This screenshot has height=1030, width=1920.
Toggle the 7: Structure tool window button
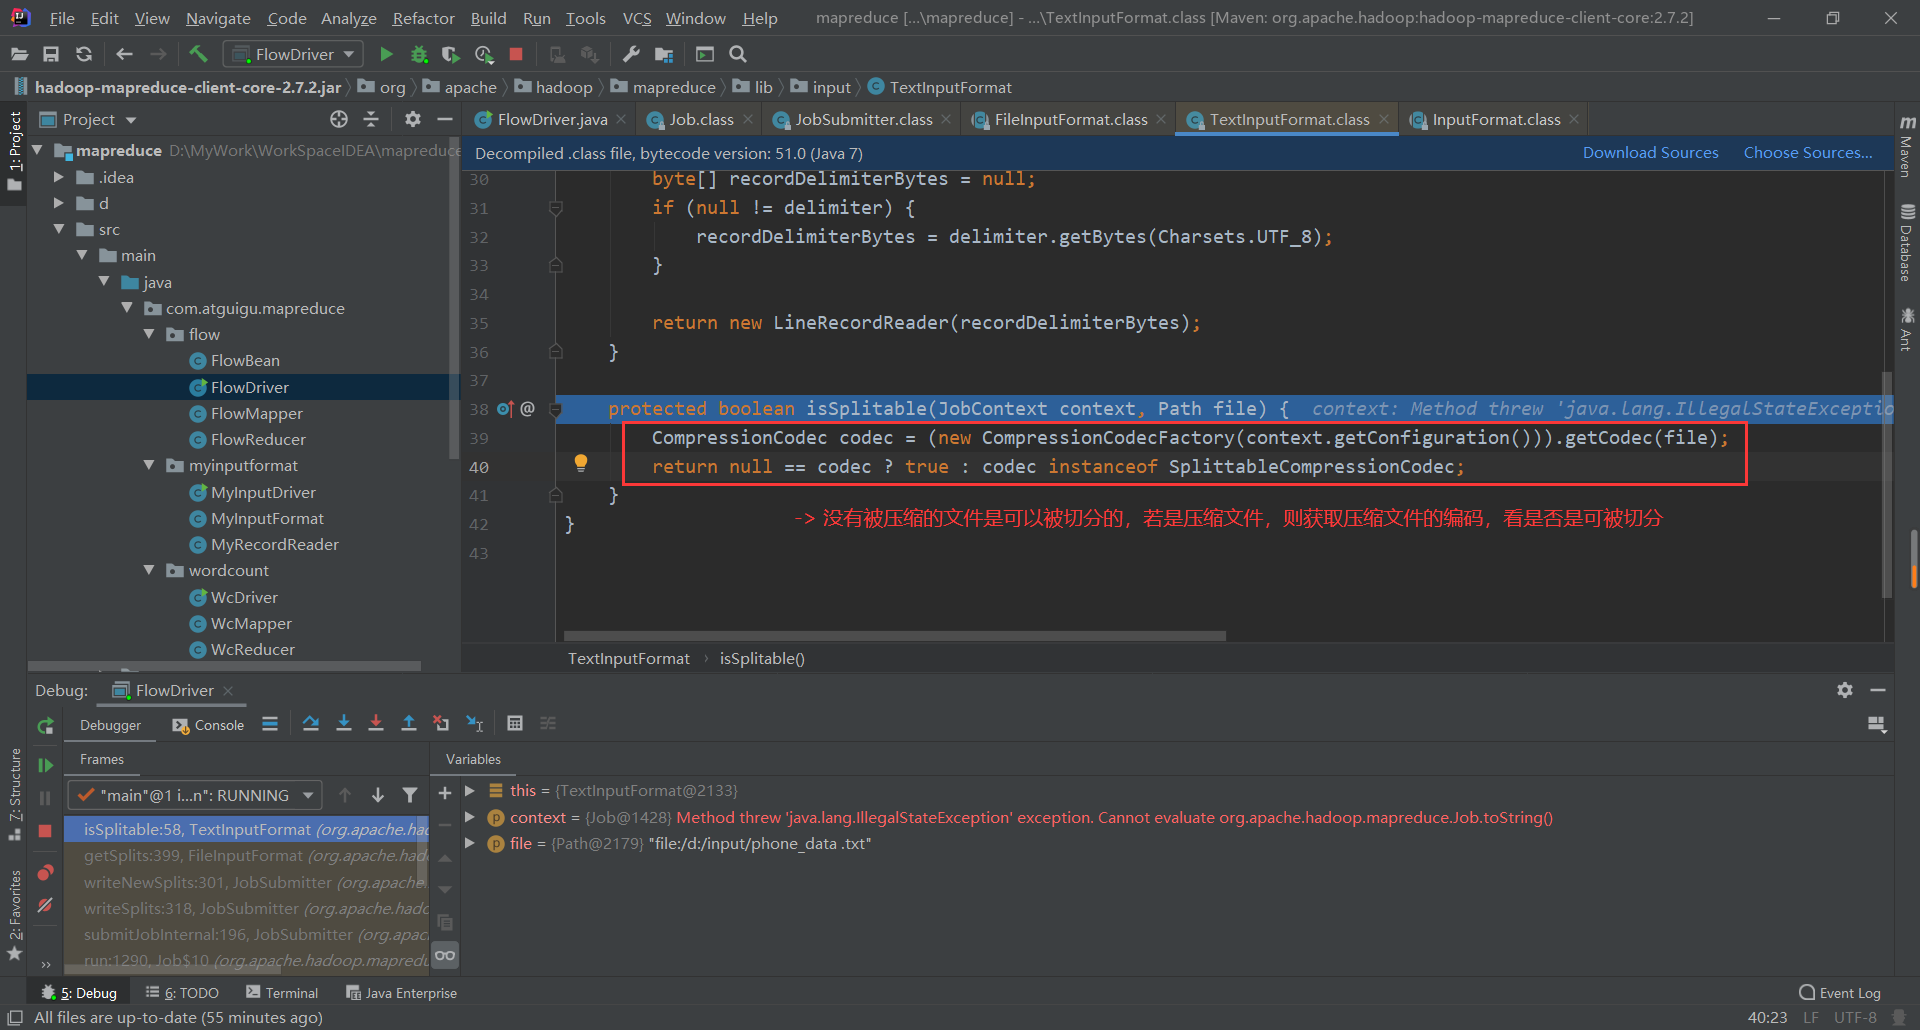coord(14,793)
